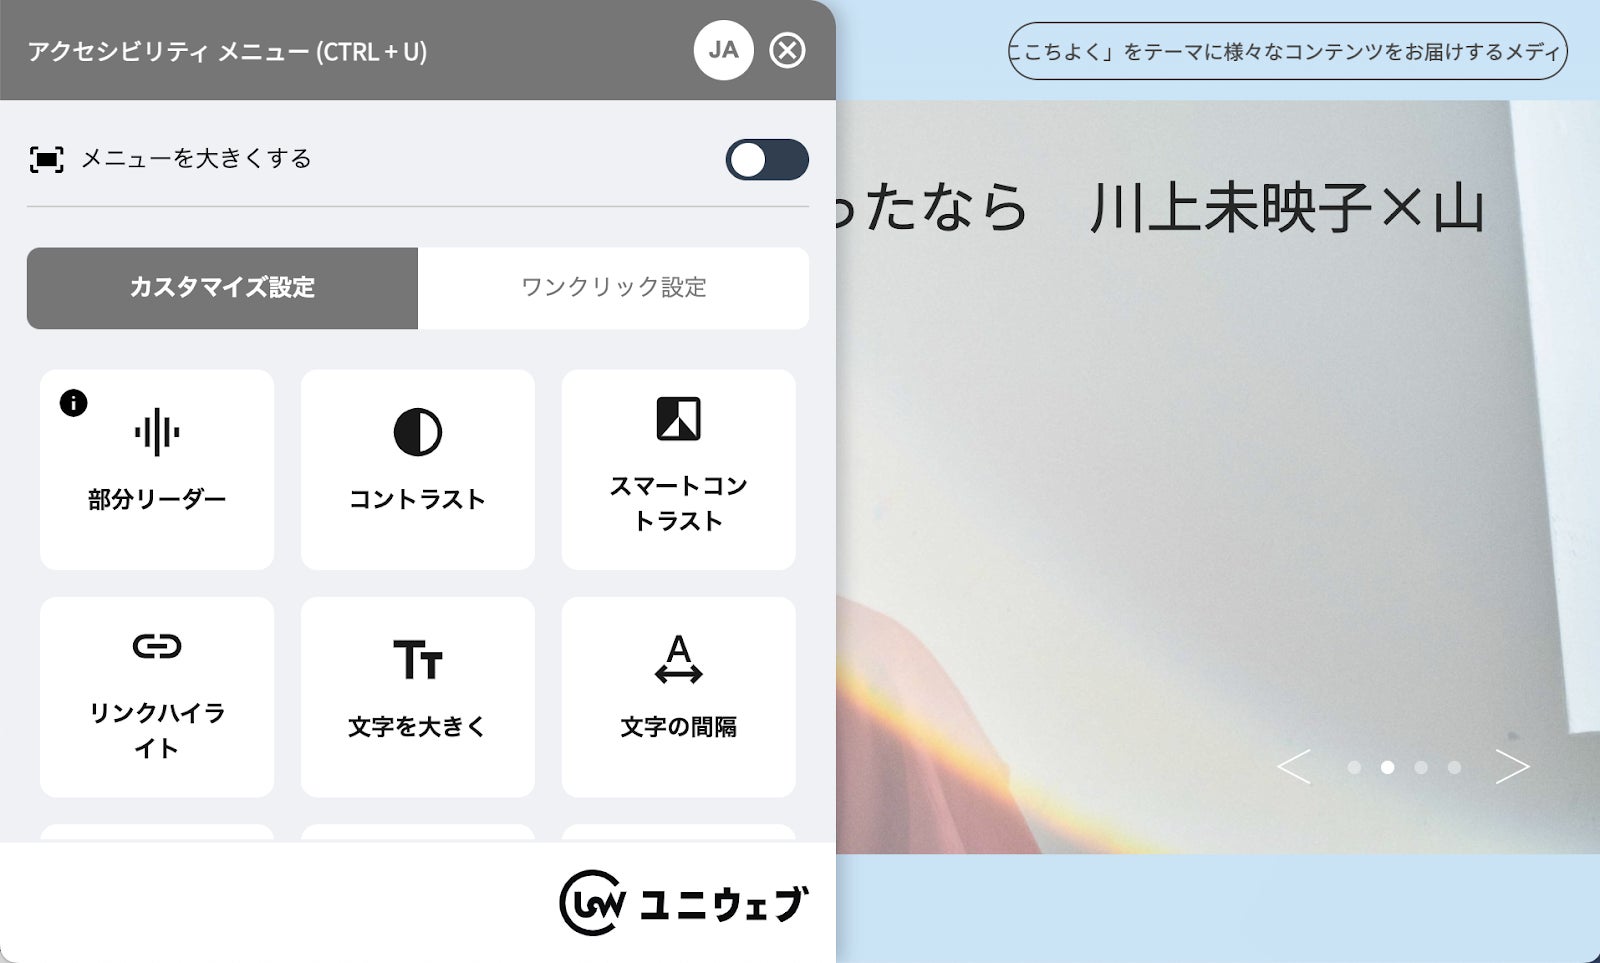
Task: Turn on コントラスト mode
Action: 418,470
